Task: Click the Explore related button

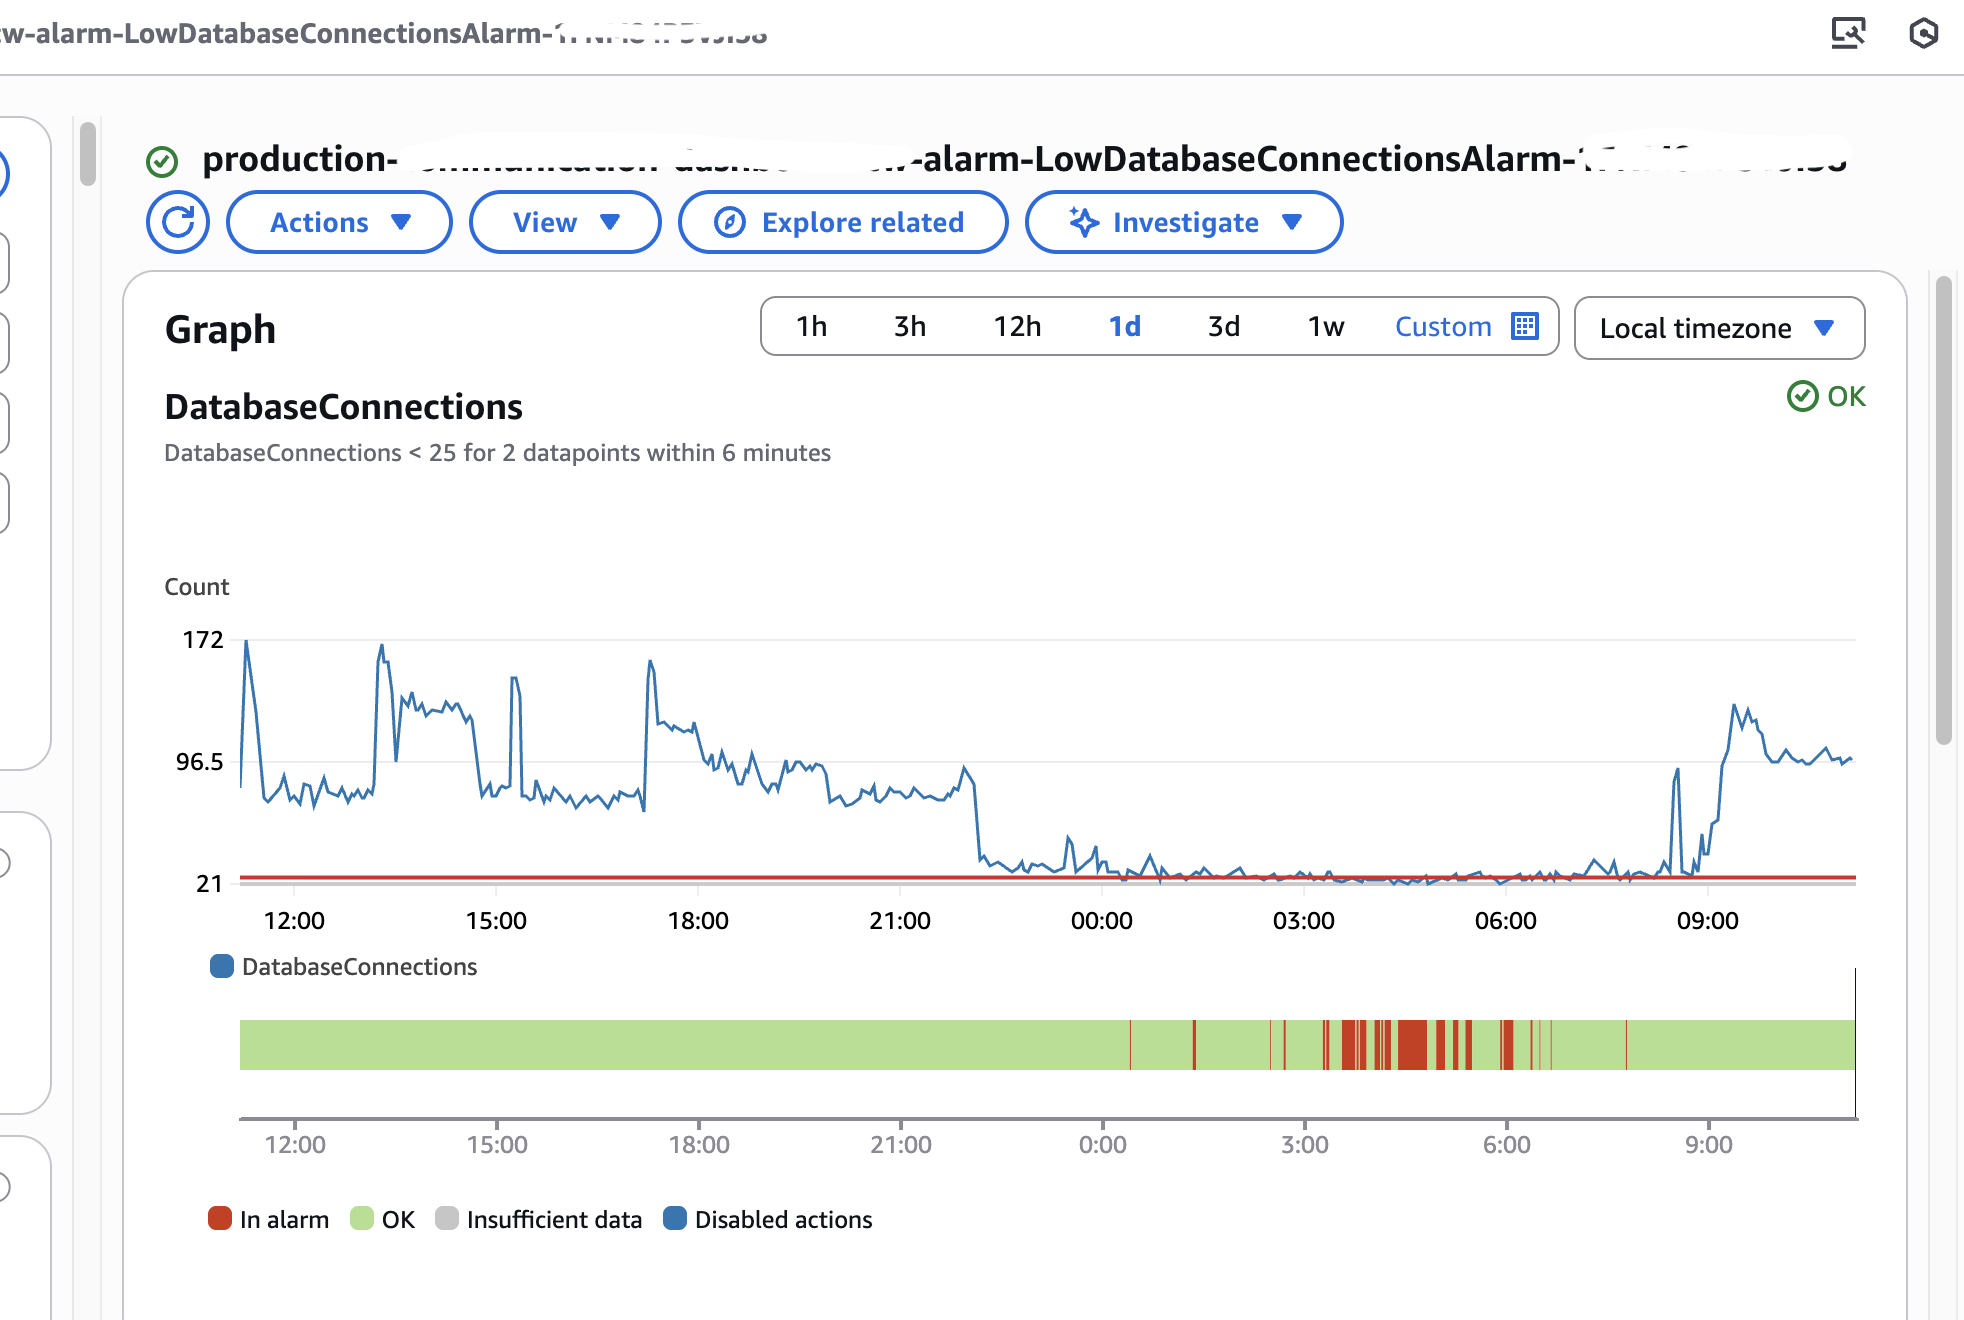Action: (843, 222)
